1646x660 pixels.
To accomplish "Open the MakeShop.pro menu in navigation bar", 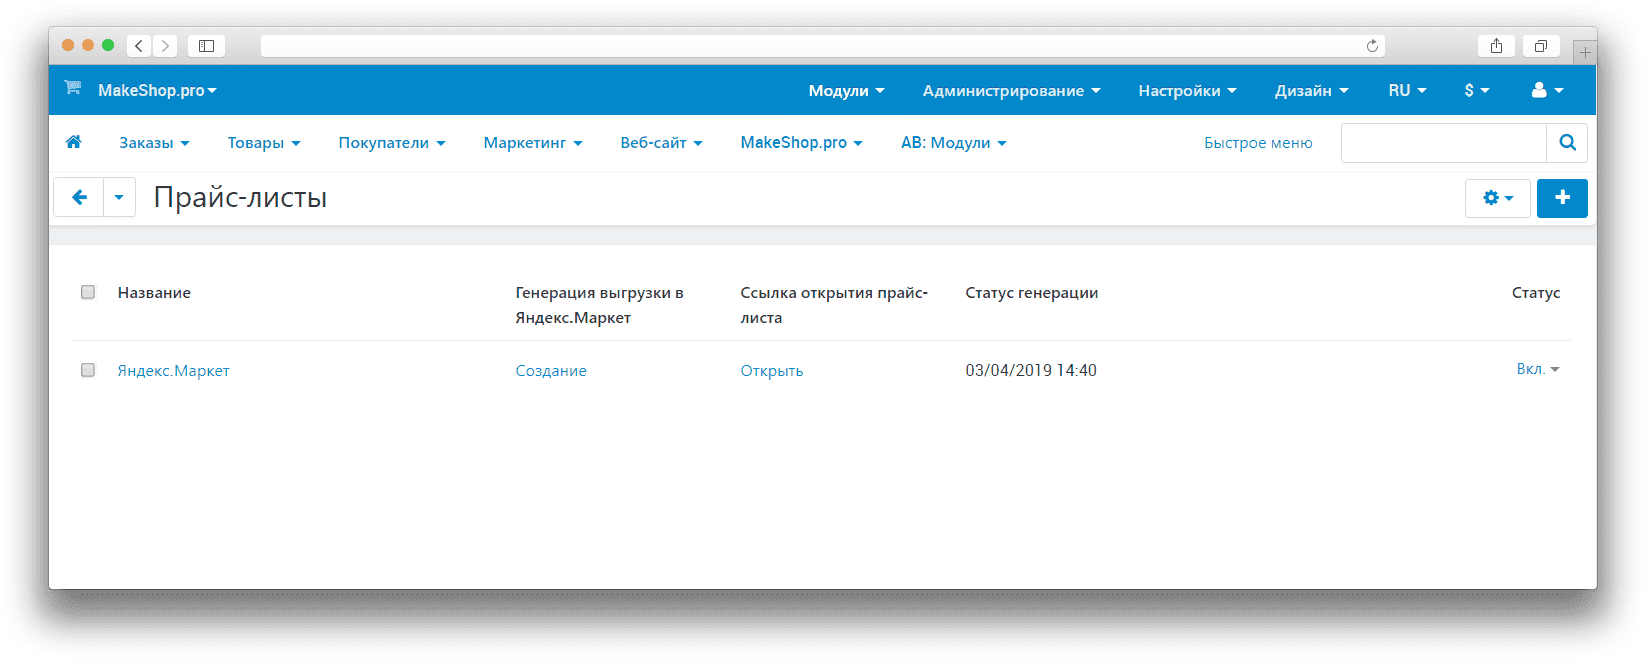I will [801, 143].
